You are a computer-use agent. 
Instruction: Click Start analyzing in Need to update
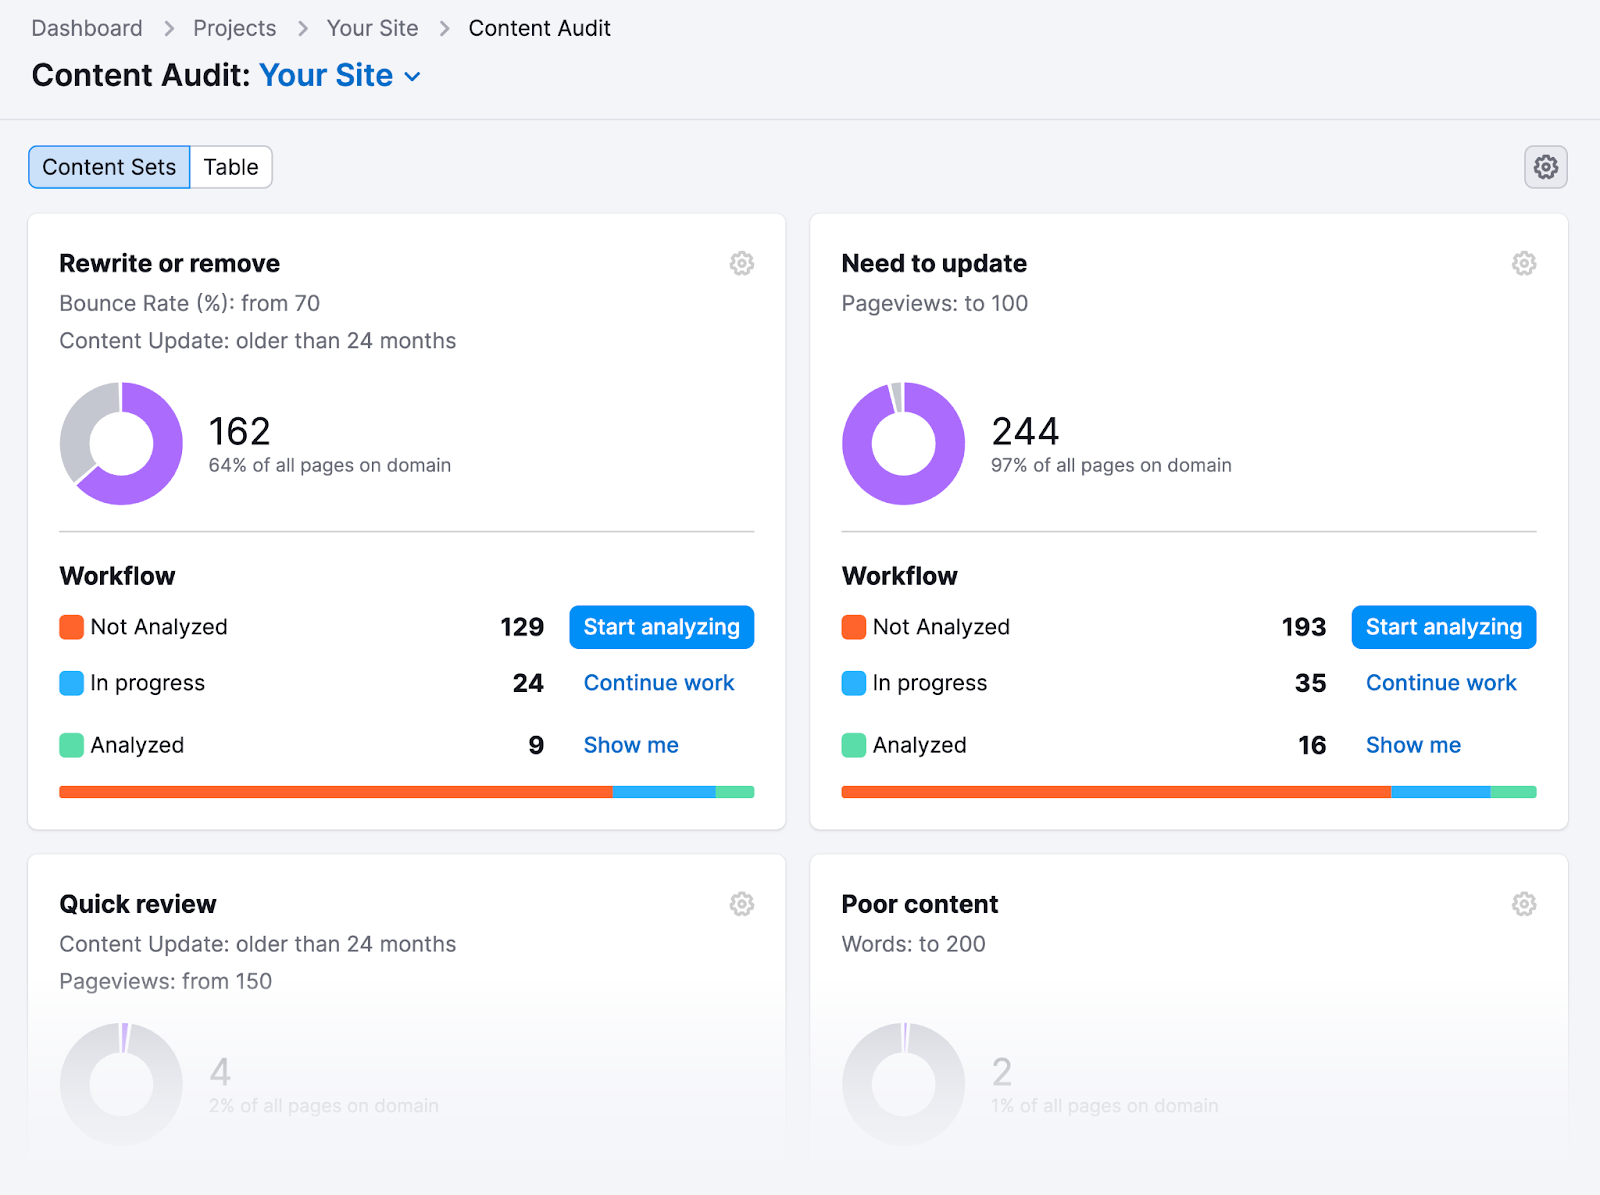click(x=1443, y=627)
